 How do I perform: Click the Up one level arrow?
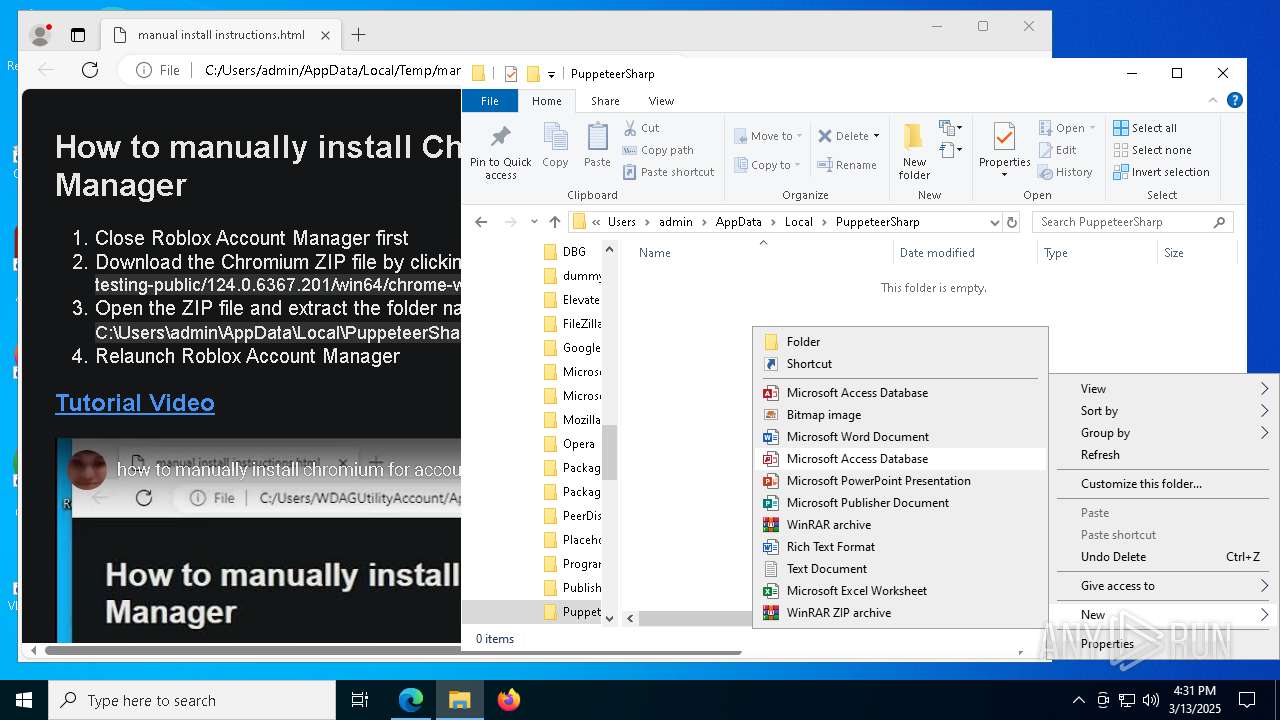pyautogui.click(x=555, y=222)
